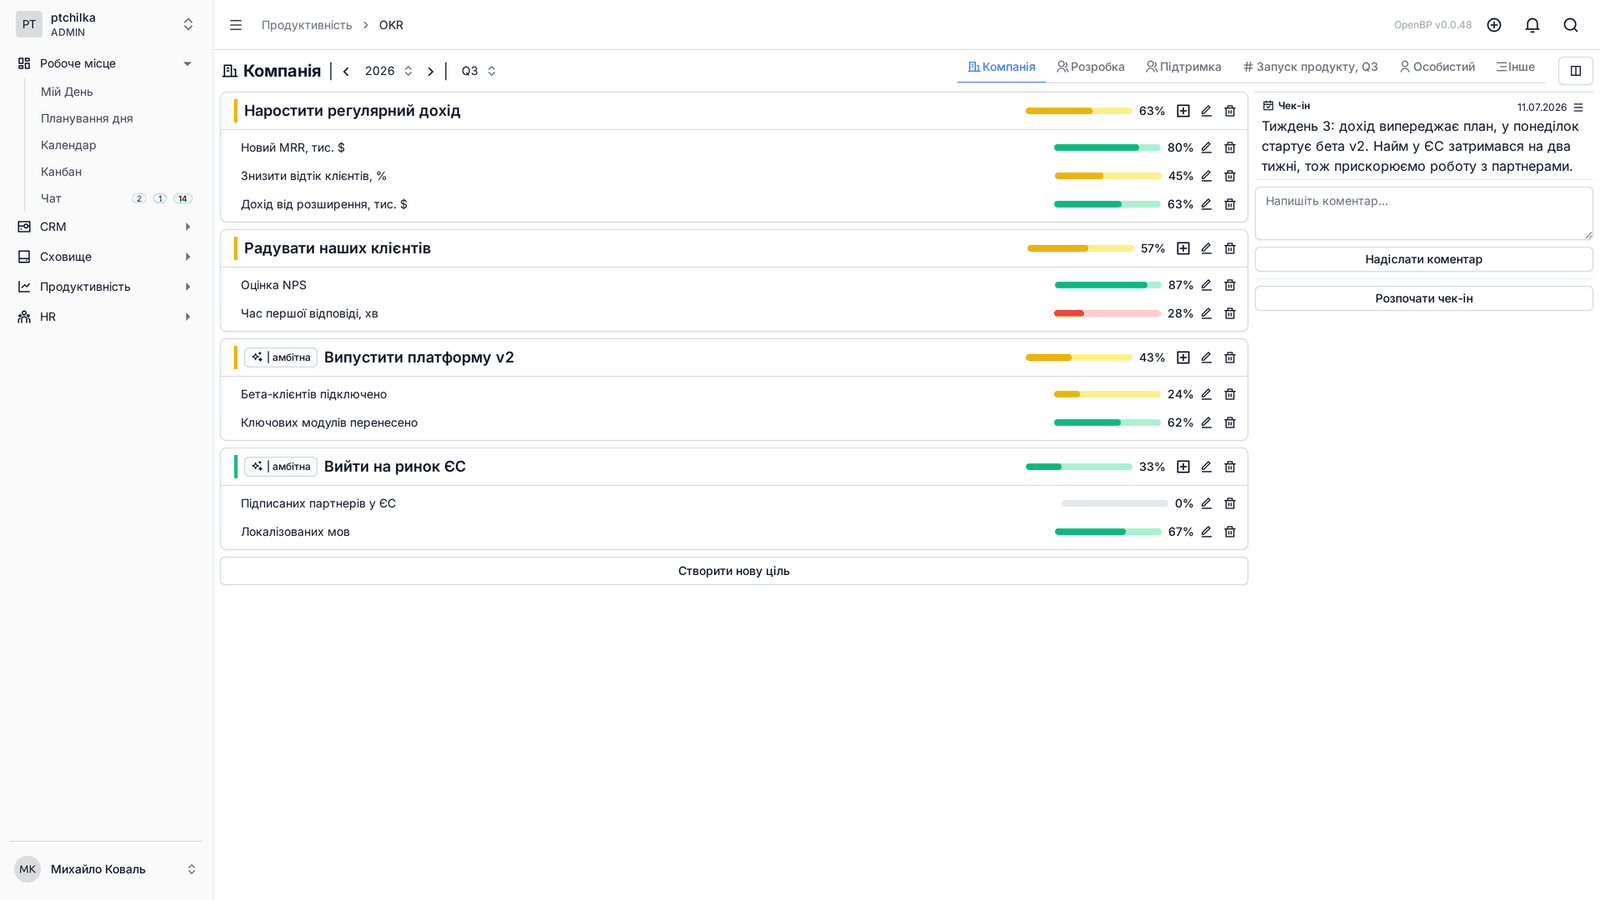Focus the Напишіть коментар text field

coord(1423,213)
